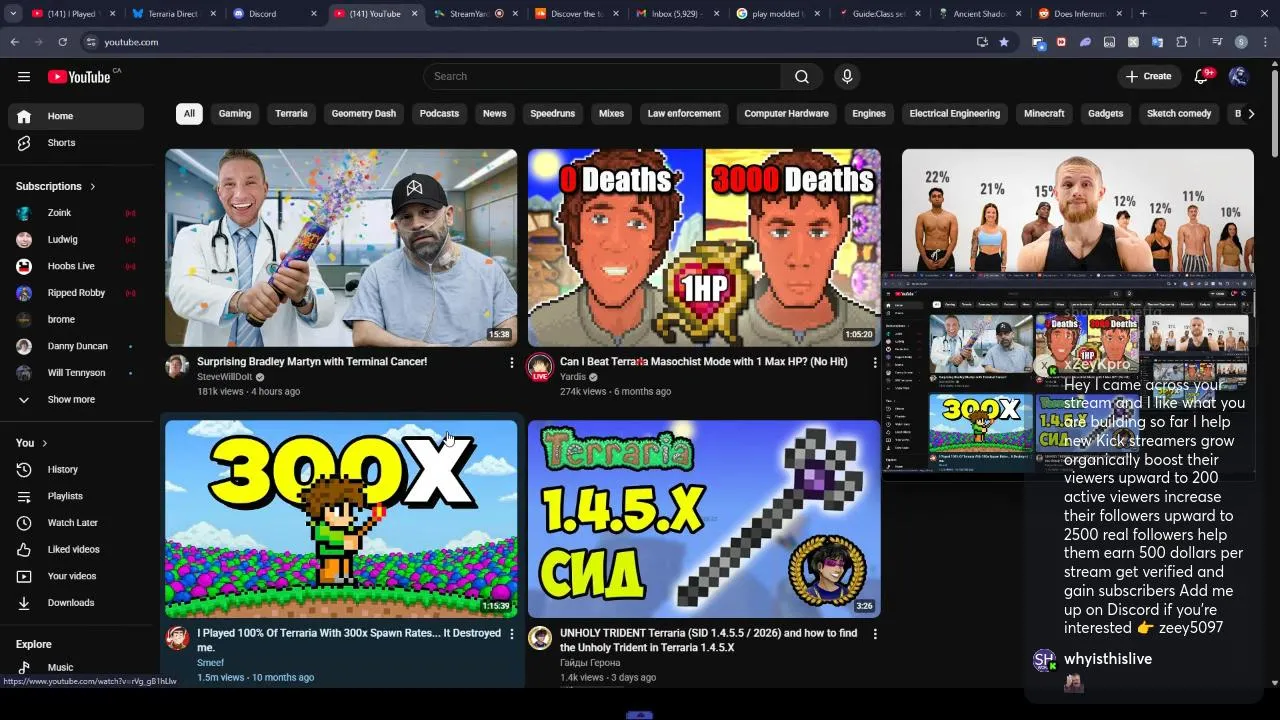Open Hoobs Live subscription channel
Image resolution: width=1280 pixels, height=720 pixels.
(x=76, y=266)
